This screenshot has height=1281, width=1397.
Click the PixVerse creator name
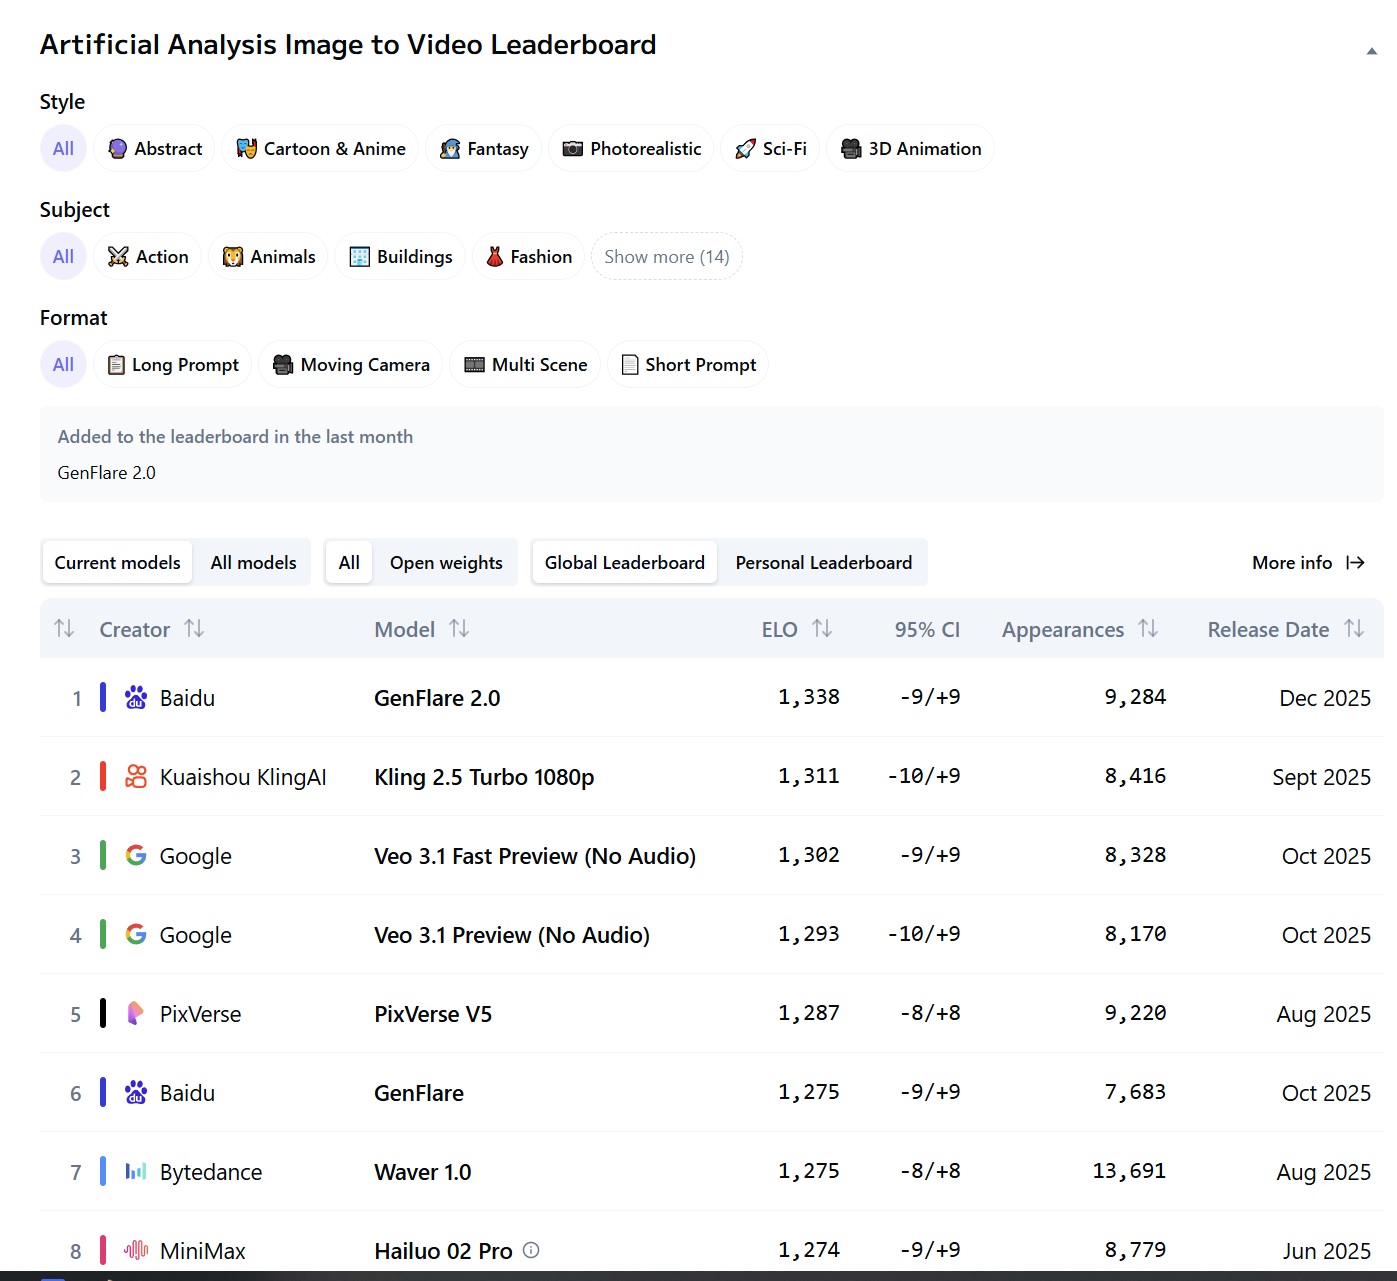pos(200,1014)
